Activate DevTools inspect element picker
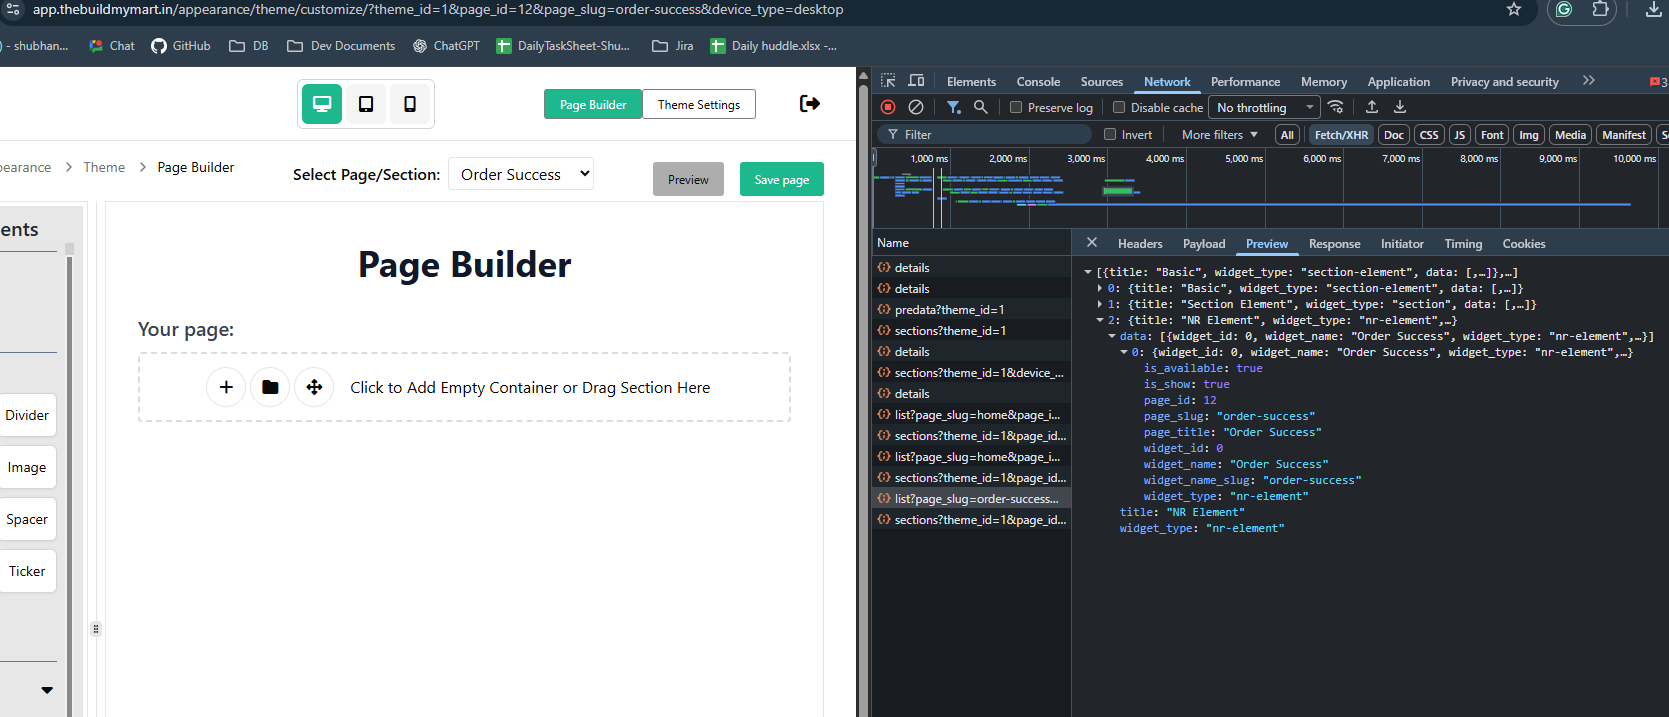The image size is (1669, 717). pos(888,81)
